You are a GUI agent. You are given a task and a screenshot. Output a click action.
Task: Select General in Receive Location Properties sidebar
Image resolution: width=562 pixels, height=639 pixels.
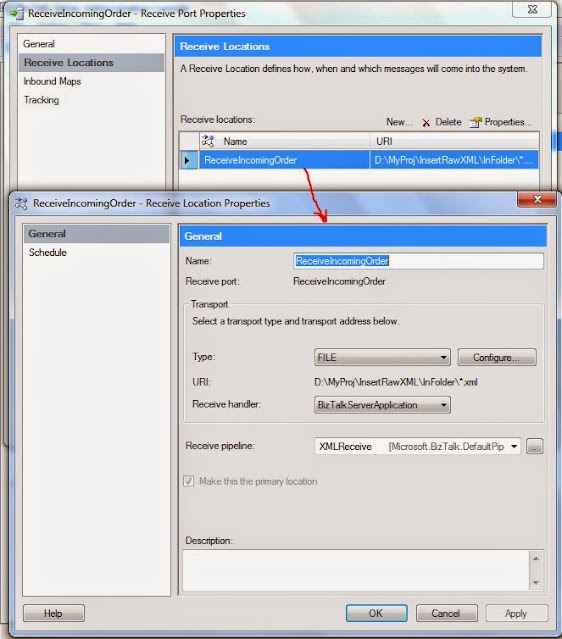point(97,234)
